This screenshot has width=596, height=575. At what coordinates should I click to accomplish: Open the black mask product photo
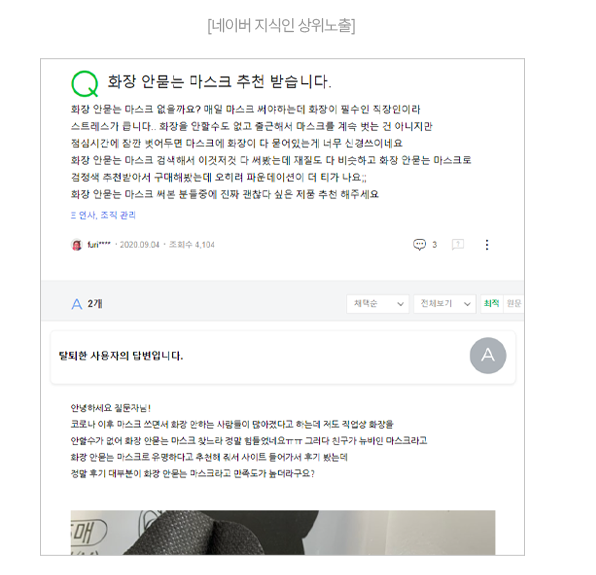(x=283, y=532)
